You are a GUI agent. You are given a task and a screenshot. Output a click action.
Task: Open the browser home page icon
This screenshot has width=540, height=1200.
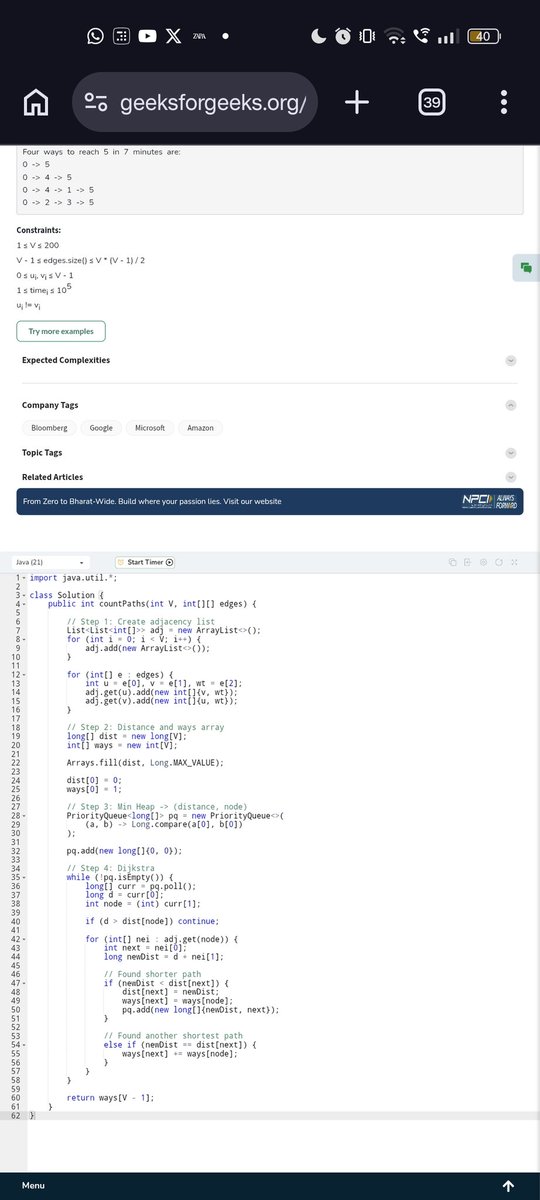click(36, 102)
